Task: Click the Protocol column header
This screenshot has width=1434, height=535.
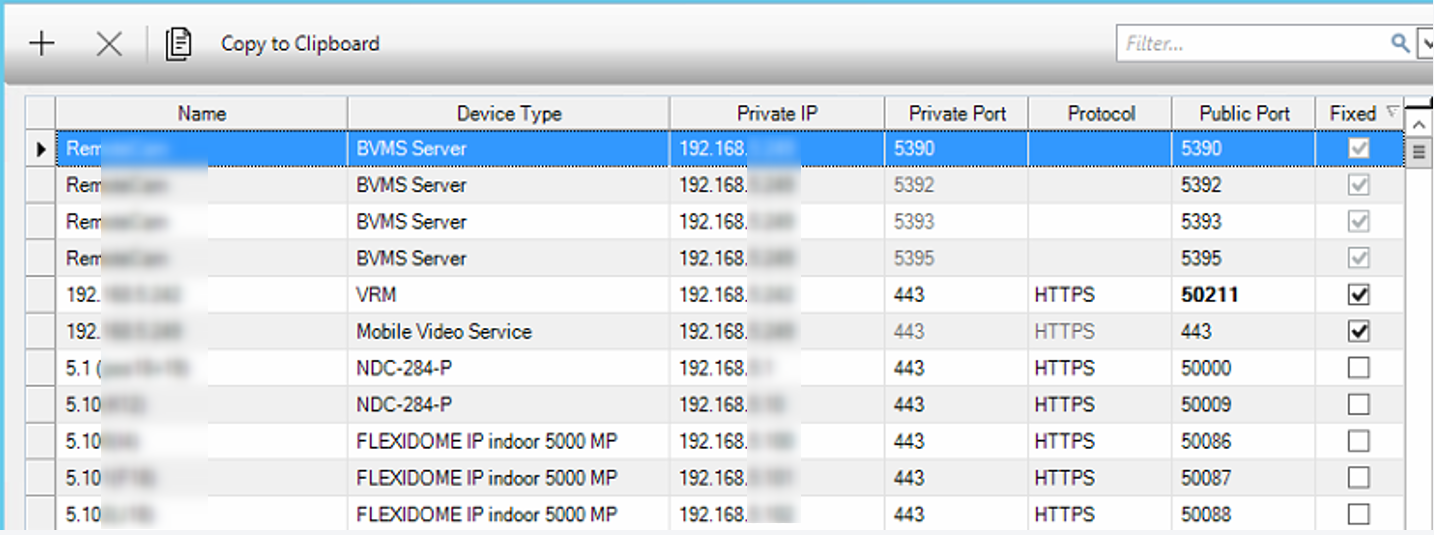Action: pyautogui.click(x=1101, y=114)
